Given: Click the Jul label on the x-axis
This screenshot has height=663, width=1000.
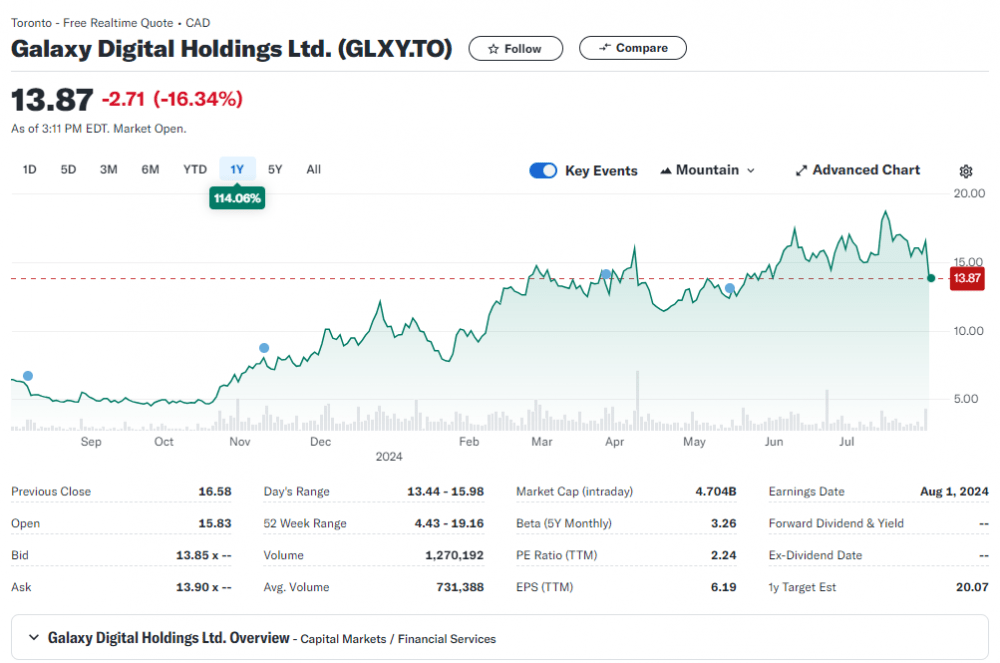Looking at the screenshot, I should click(x=846, y=442).
